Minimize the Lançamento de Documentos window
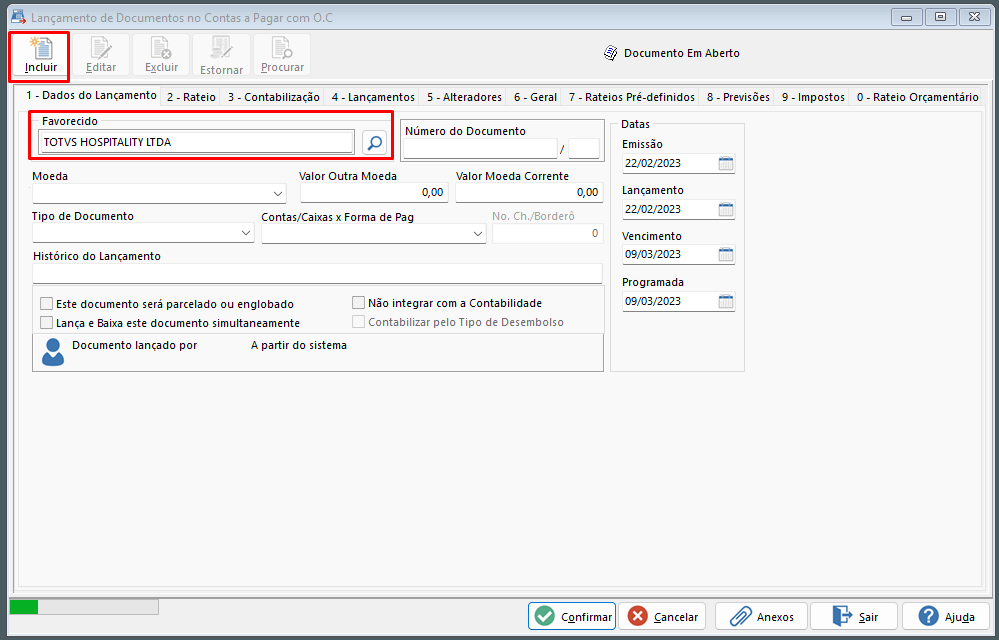Screen dimensions: 999x640 click(906, 17)
